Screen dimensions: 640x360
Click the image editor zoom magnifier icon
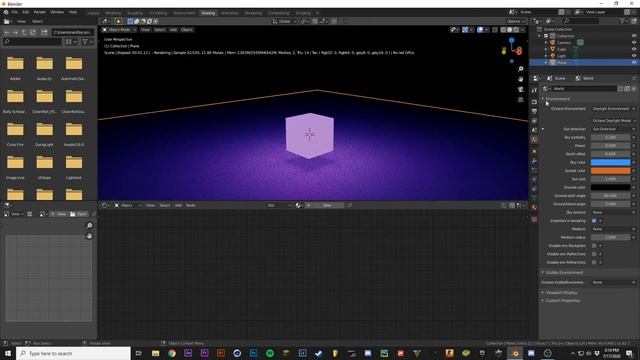click(x=89, y=226)
